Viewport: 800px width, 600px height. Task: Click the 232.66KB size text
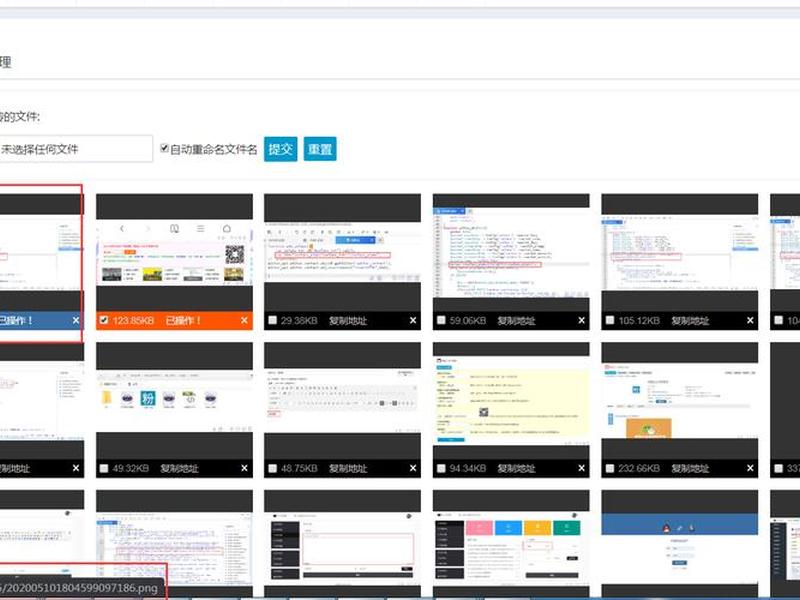click(639, 468)
